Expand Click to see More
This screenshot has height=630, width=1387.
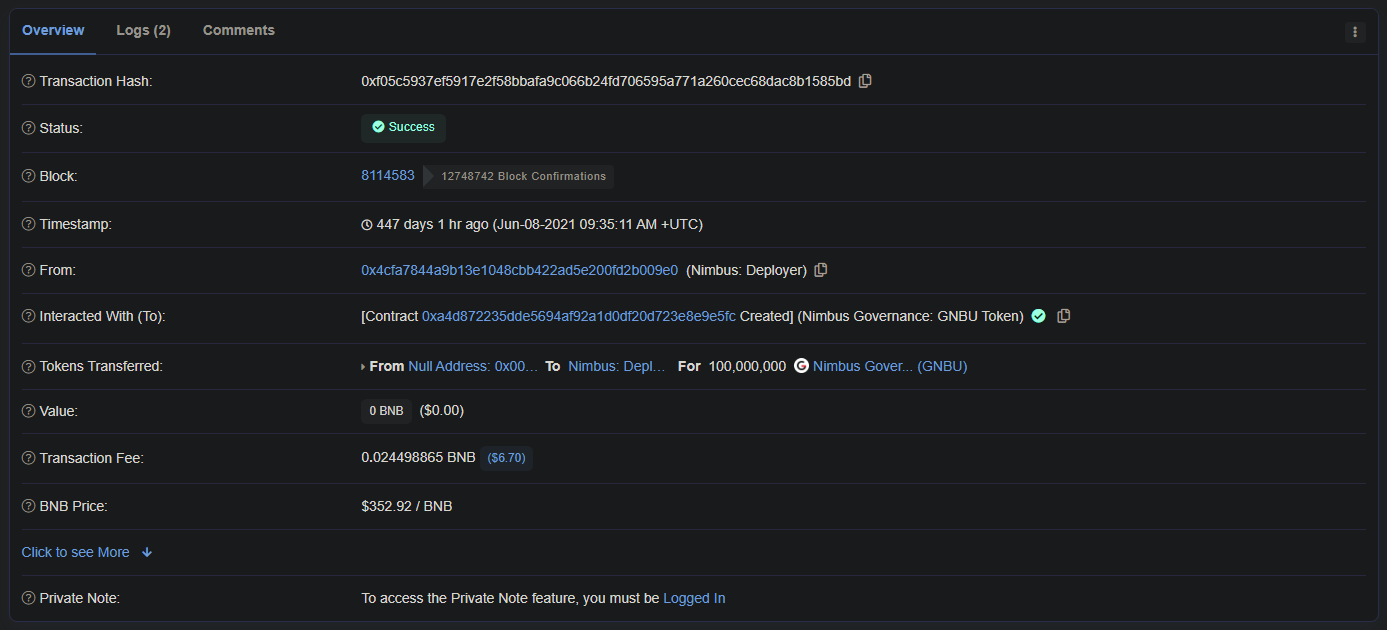87,552
